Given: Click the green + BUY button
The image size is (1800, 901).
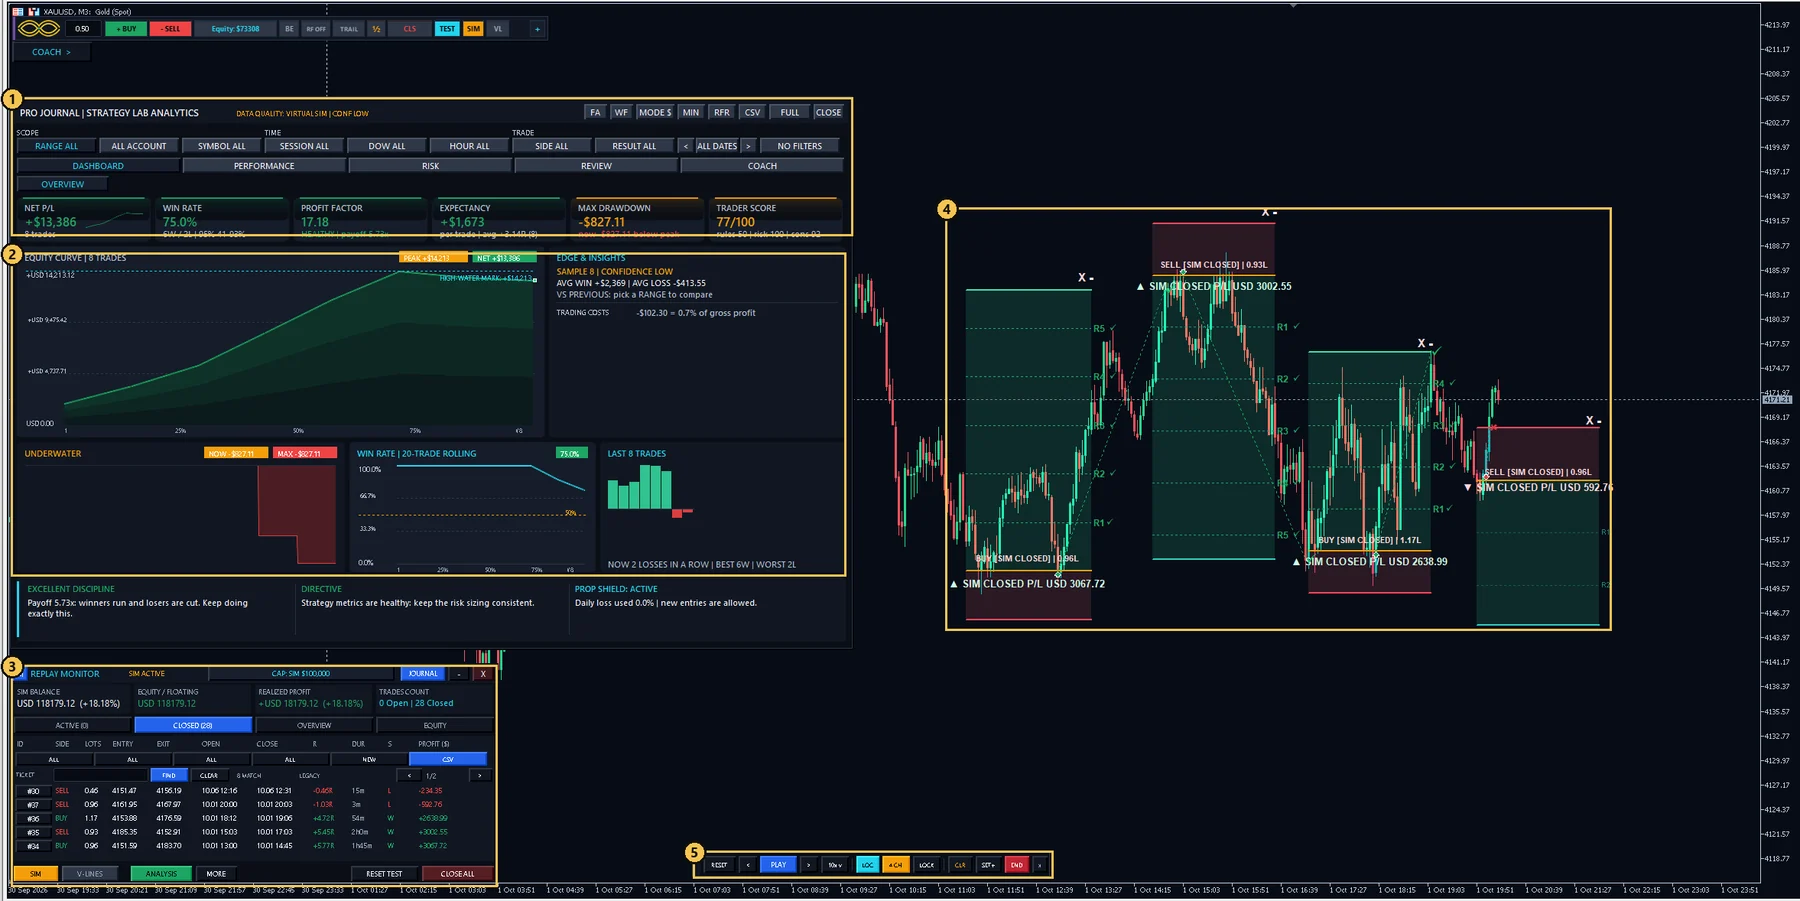Looking at the screenshot, I should click(126, 29).
